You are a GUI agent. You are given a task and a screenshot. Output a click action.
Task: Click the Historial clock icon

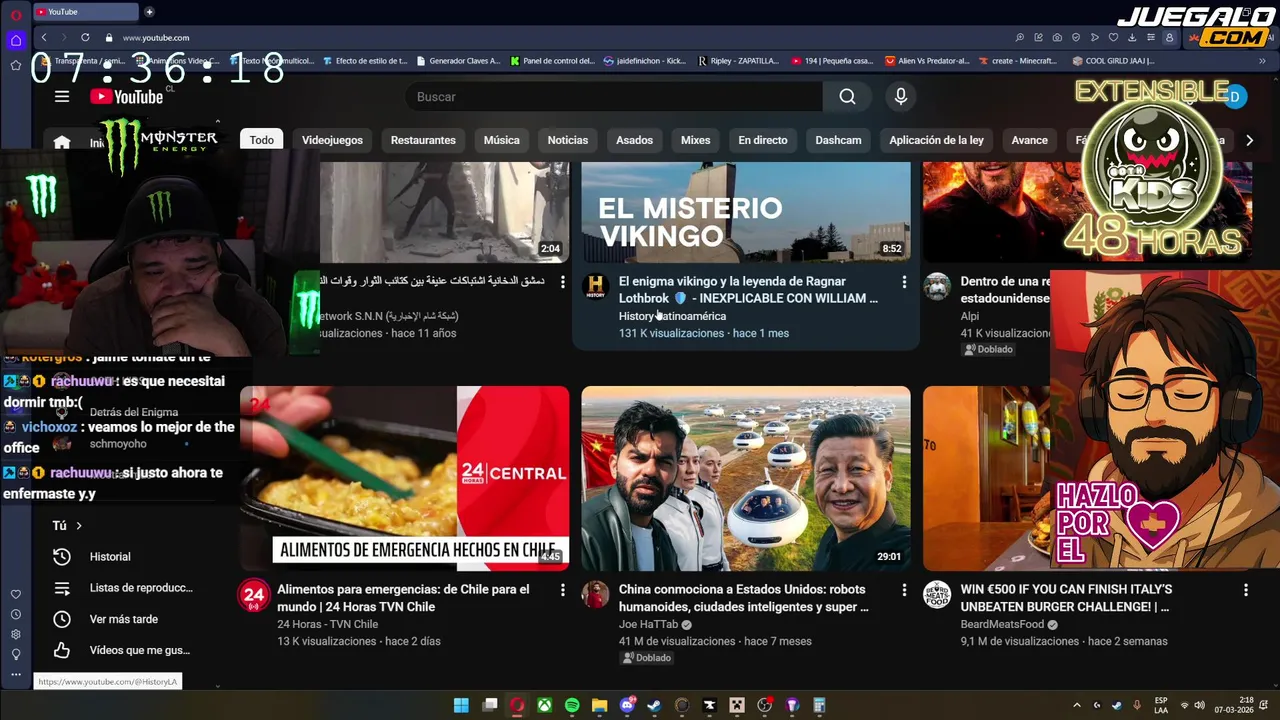pyautogui.click(x=62, y=557)
